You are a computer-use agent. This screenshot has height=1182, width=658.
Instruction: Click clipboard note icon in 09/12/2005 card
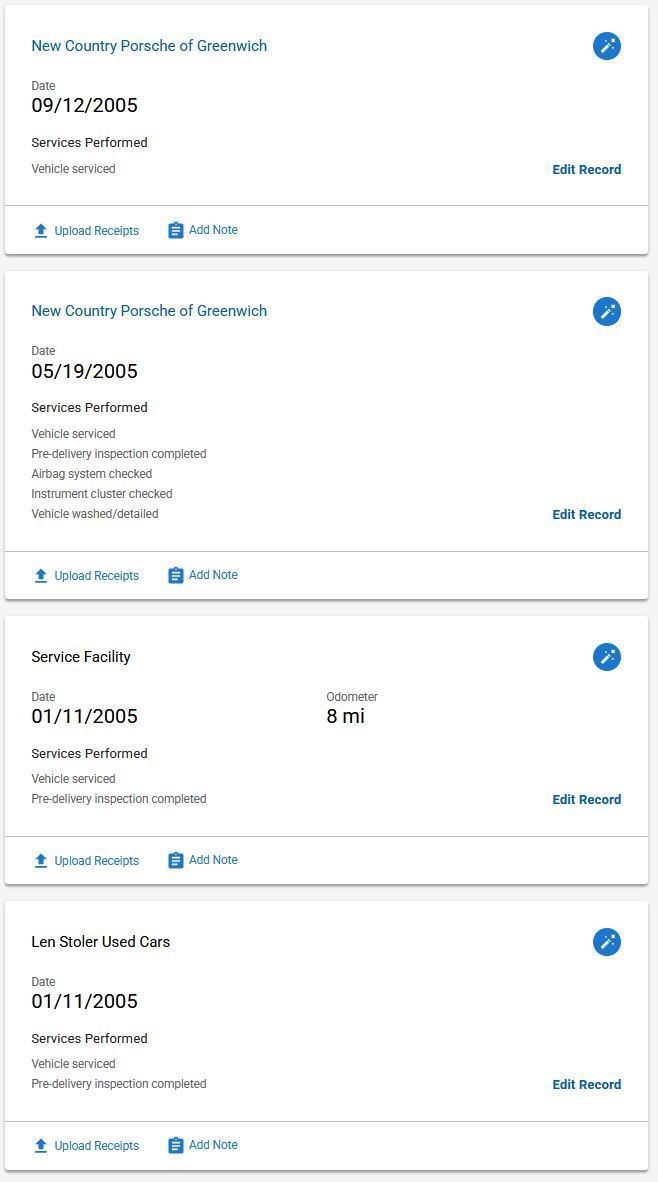(x=176, y=231)
